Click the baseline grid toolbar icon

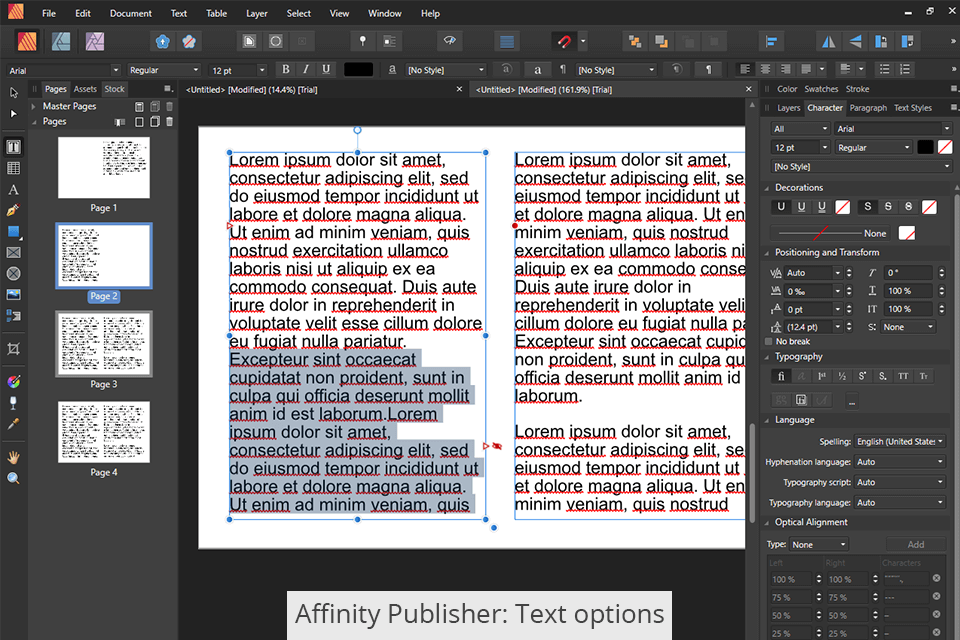tap(507, 42)
